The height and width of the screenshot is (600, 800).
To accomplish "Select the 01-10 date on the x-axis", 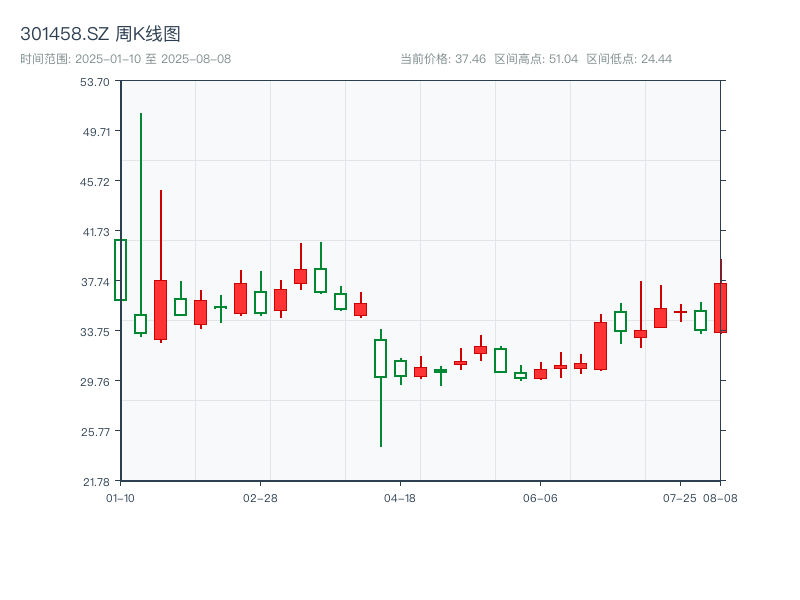I will pos(120,497).
